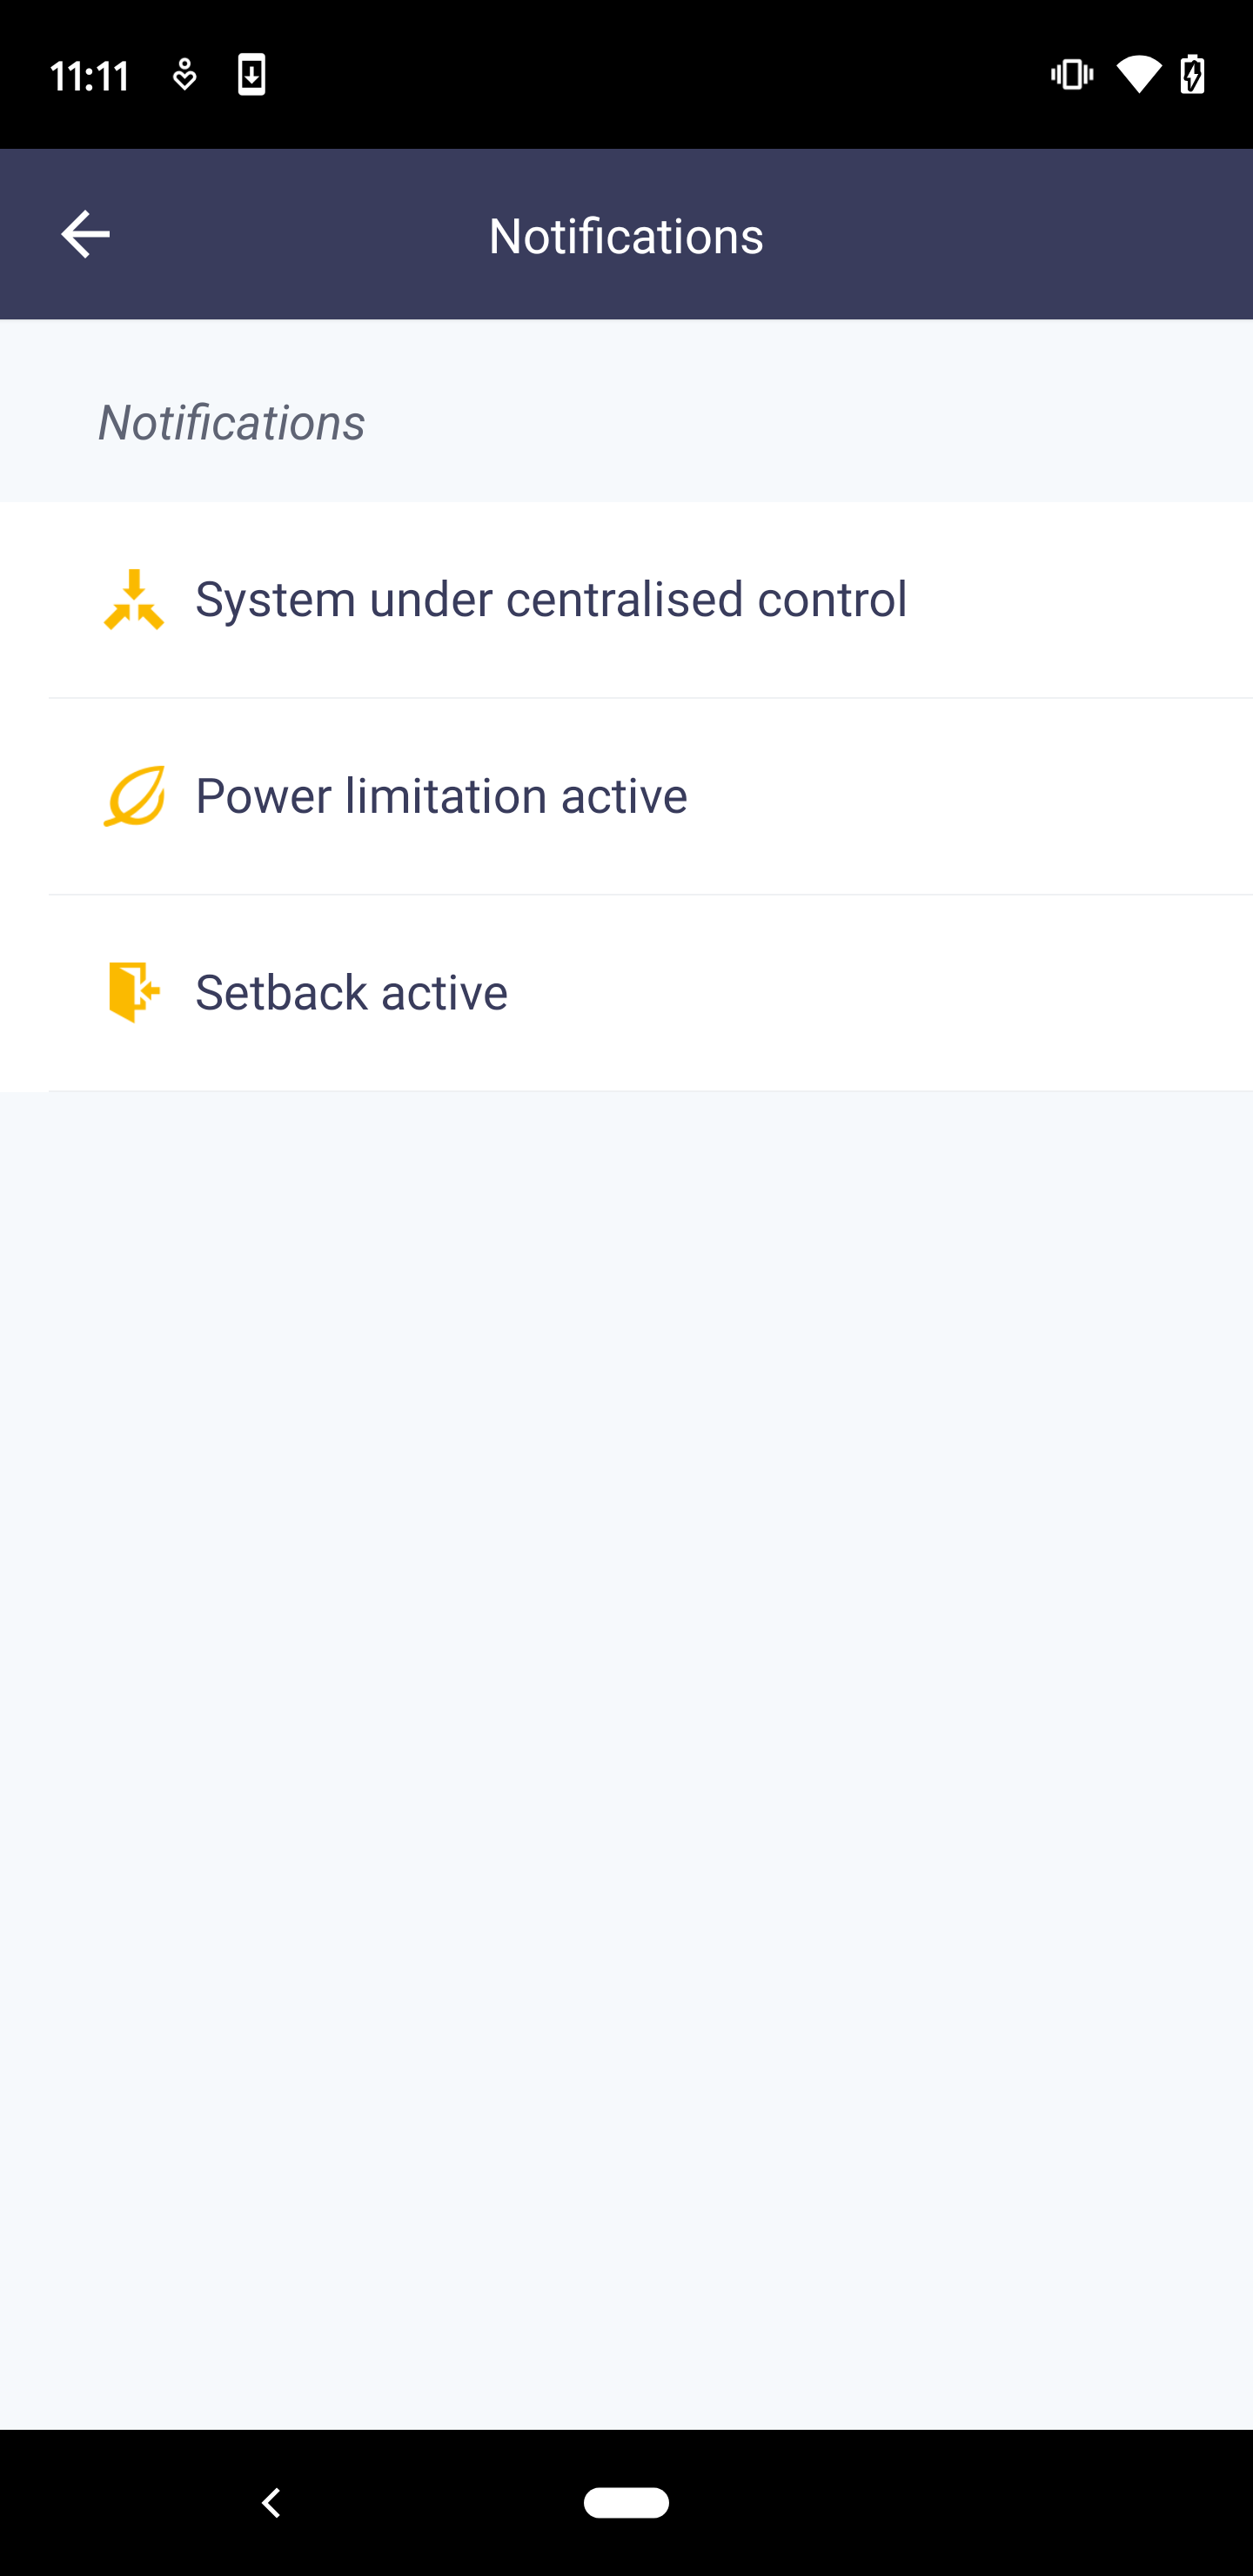Tap the status icon beside the clock
This screenshot has height=2576, width=1253.
184,75
